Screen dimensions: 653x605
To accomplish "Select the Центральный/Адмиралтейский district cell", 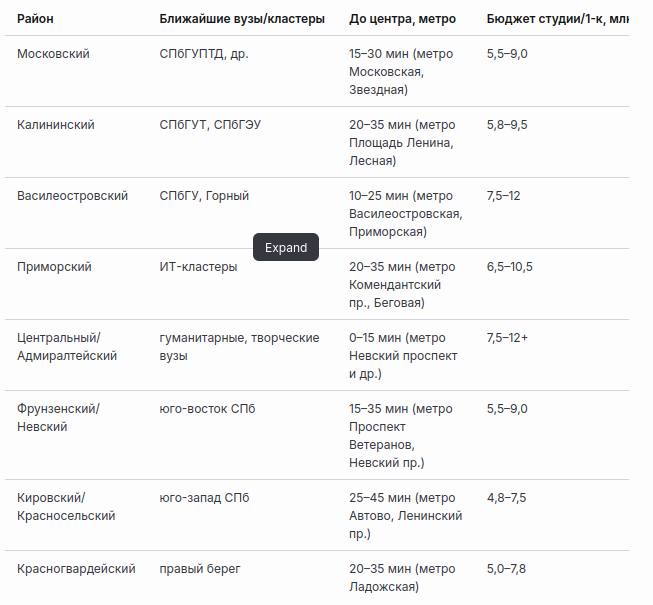I will (67, 347).
